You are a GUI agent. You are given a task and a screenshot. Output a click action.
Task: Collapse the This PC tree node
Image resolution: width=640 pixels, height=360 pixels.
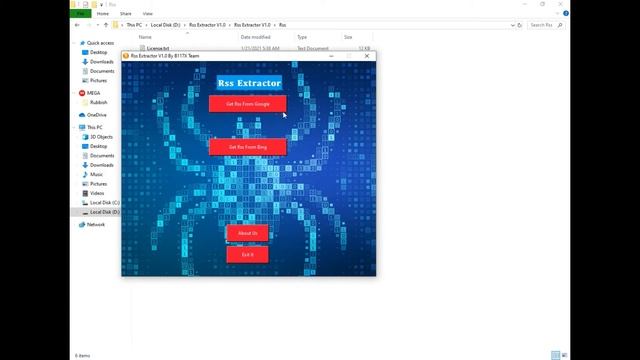click(x=74, y=127)
